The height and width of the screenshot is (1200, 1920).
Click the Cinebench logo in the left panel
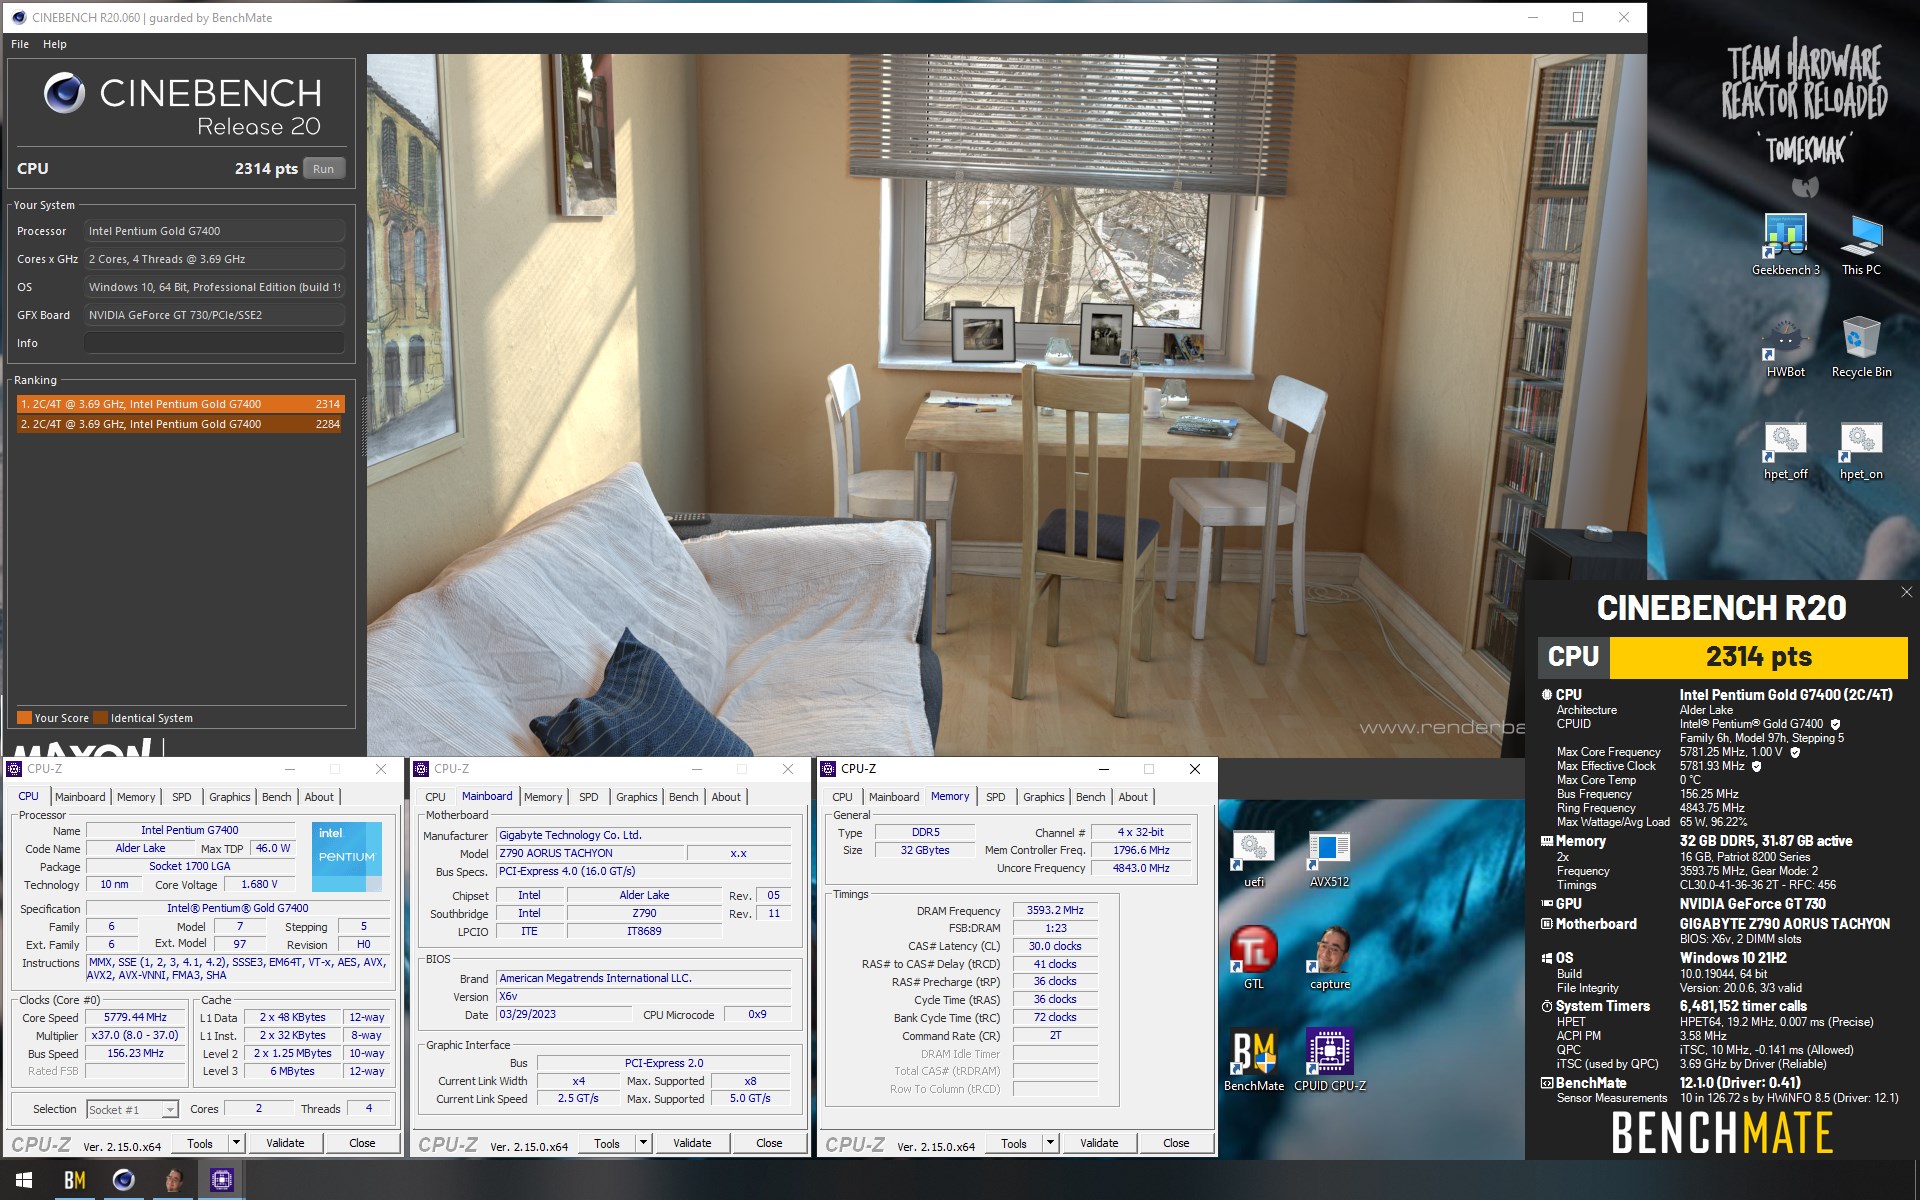[x=65, y=93]
